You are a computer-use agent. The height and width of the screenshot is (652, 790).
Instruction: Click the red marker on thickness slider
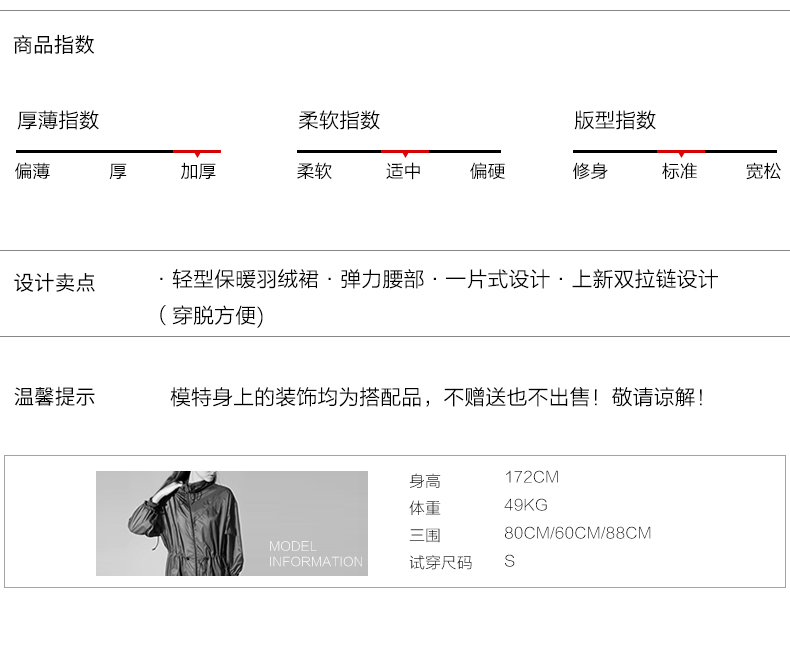[x=197, y=152]
